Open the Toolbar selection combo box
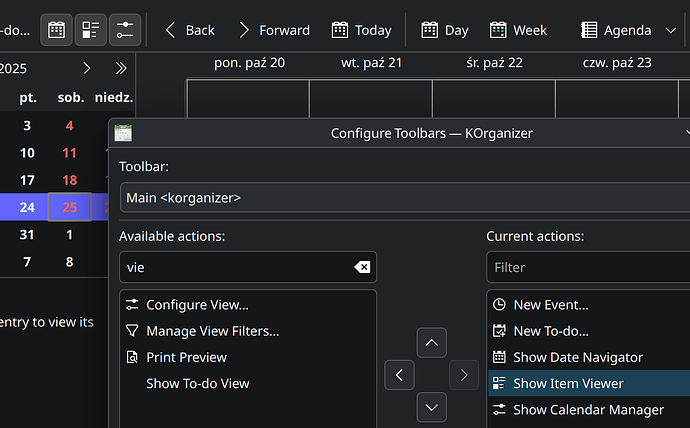690x428 pixels. click(400, 198)
